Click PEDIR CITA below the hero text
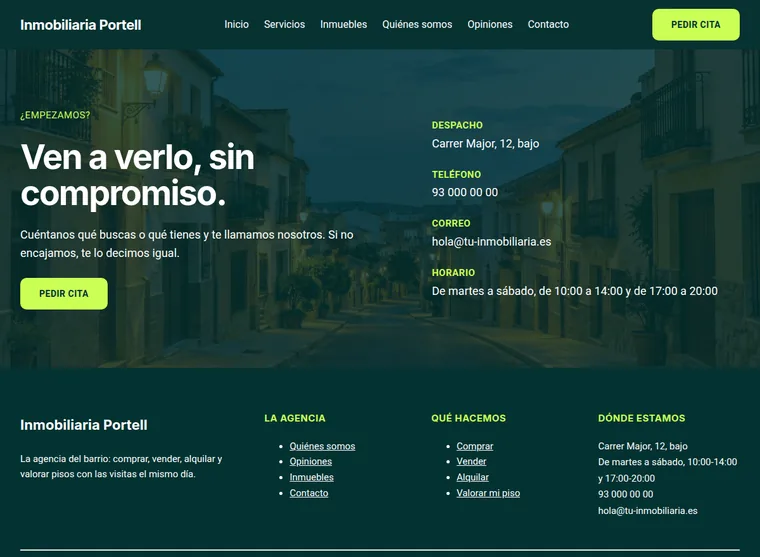This screenshot has width=760, height=557. pos(64,294)
